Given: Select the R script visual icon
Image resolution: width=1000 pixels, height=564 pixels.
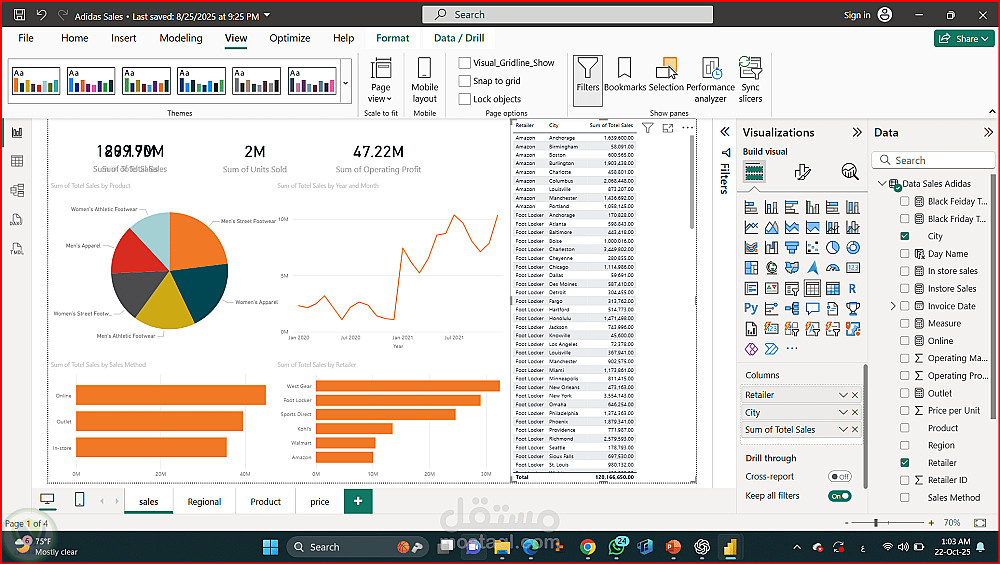Looking at the screenshot, I should click(x=852, y=288).
